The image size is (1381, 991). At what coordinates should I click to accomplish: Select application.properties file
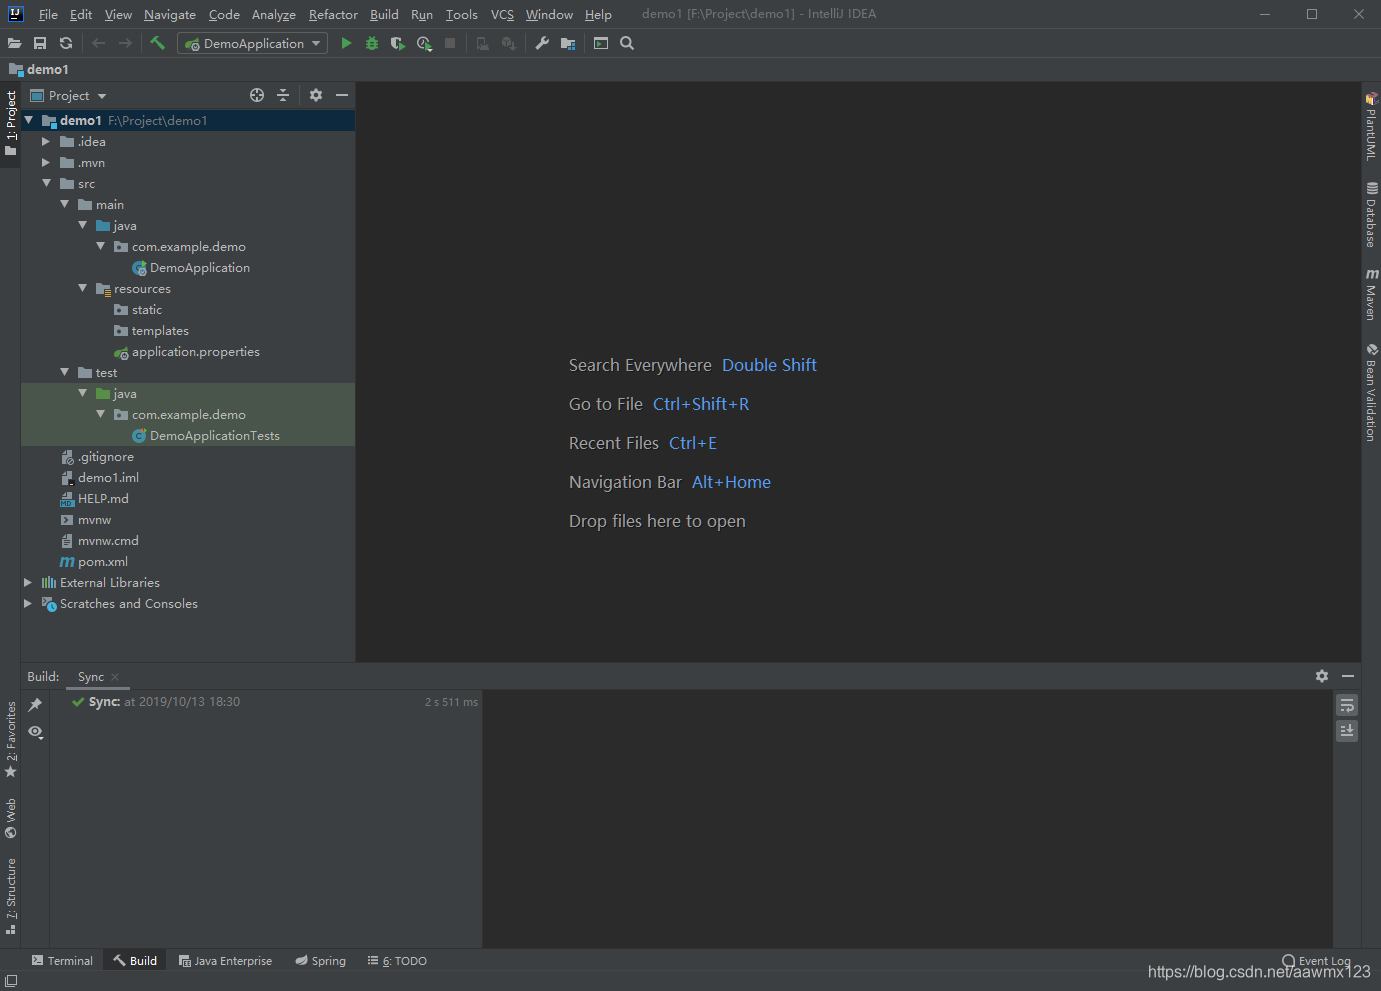click(x=195, y=351)
